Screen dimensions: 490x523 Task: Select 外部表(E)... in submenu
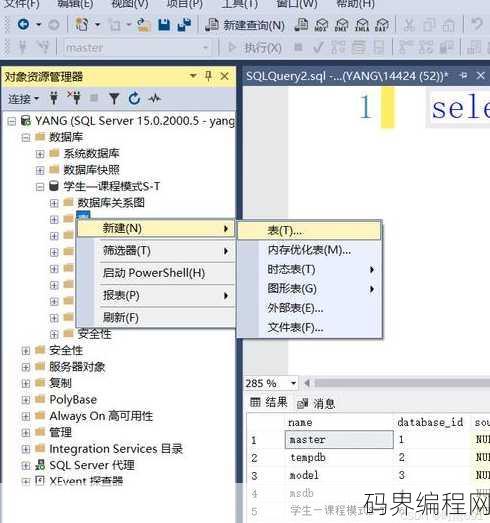[309, 308]
